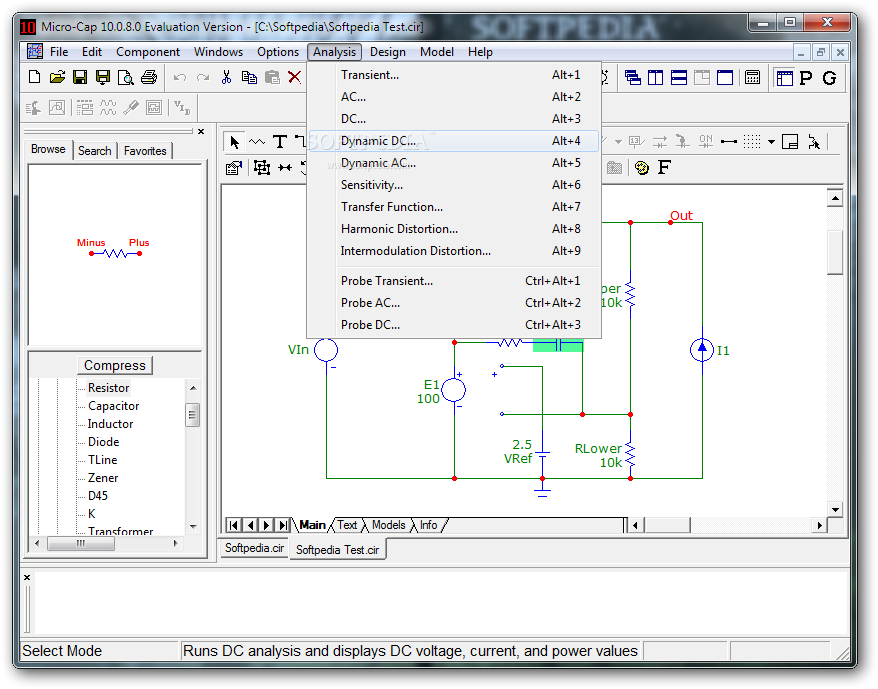
Task: Open print preview with the magnifier page icon
Action: [x=126, y=77]
